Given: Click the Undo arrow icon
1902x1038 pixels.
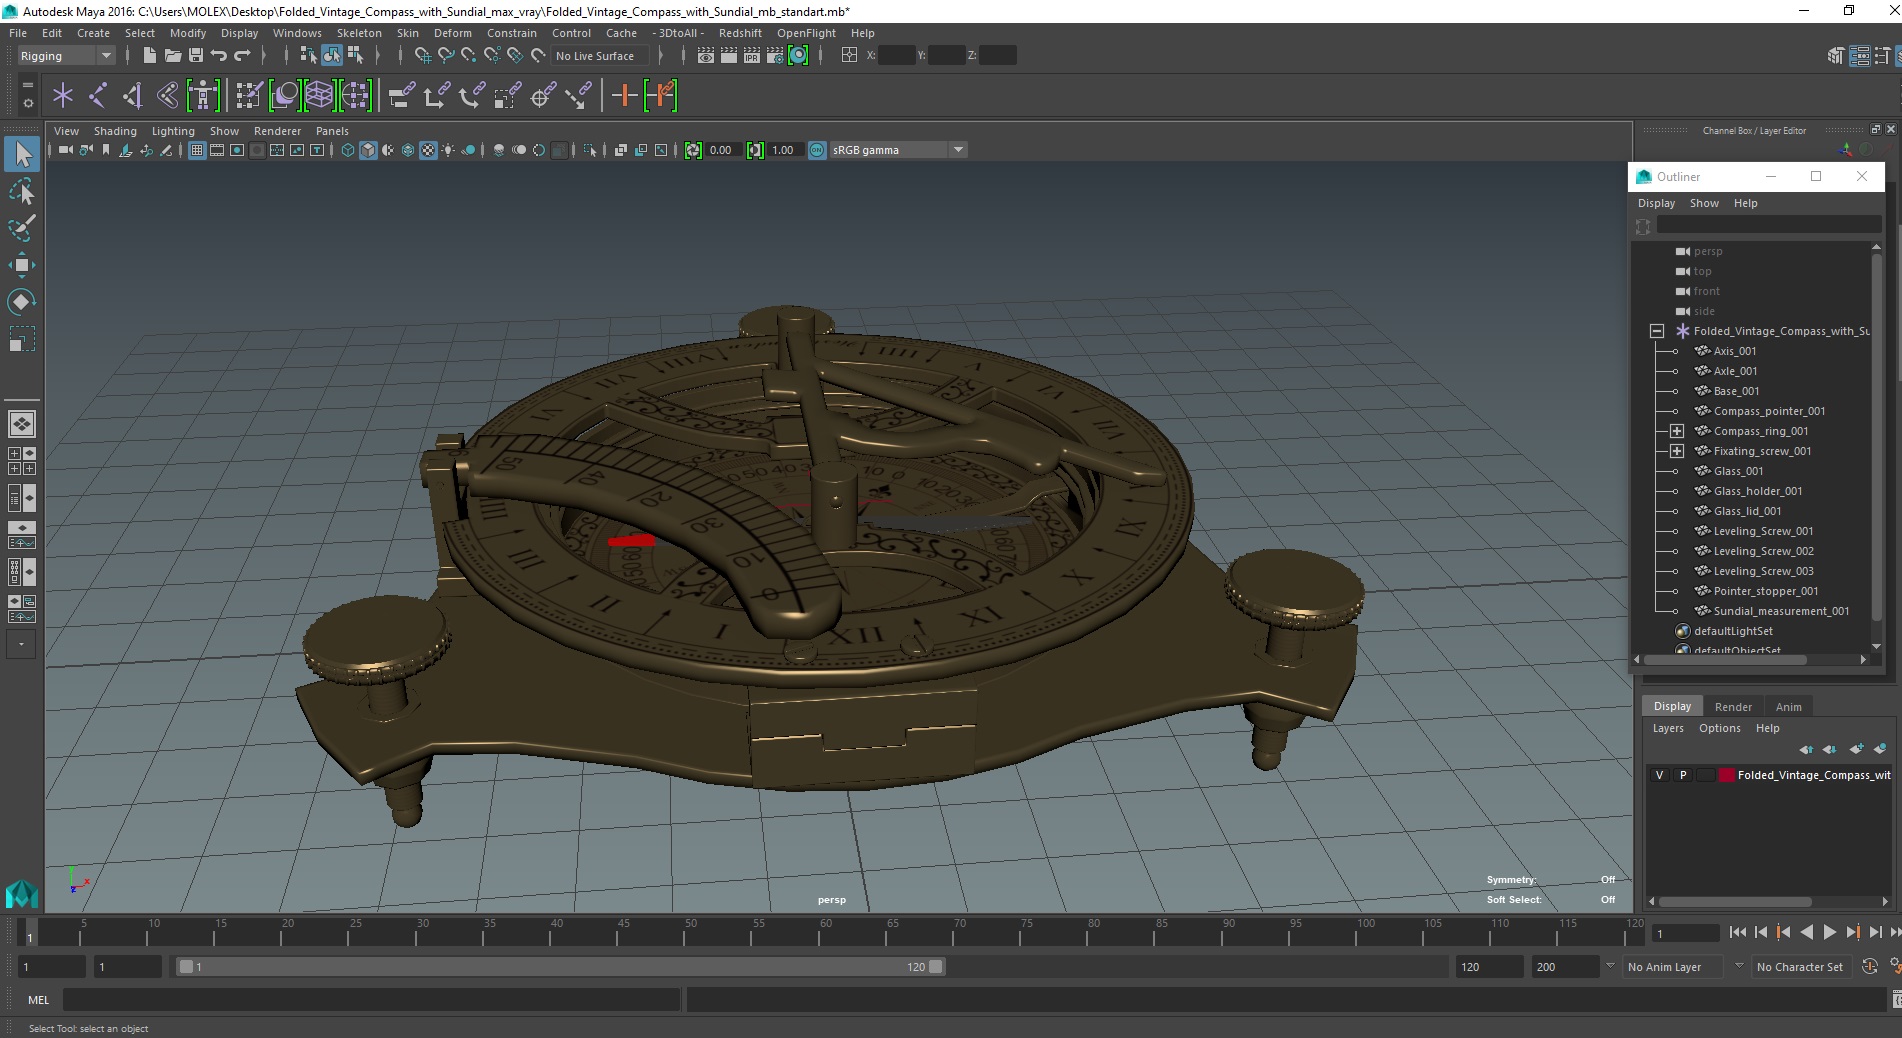Looking at the screenshot, I should click(x=219, y=56).
